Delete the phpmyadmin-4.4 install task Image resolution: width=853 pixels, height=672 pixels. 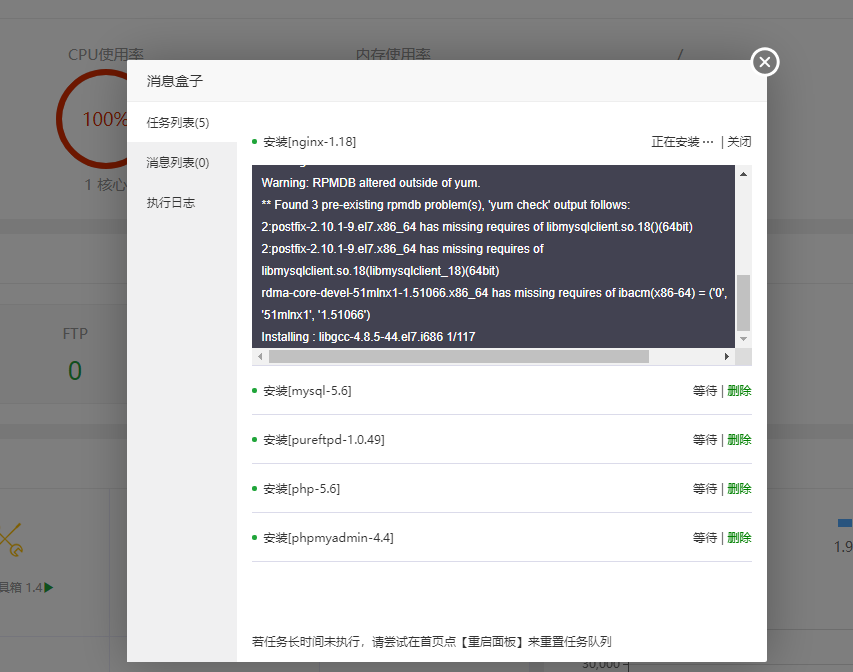pyautogui.click(x=739, y=538)
